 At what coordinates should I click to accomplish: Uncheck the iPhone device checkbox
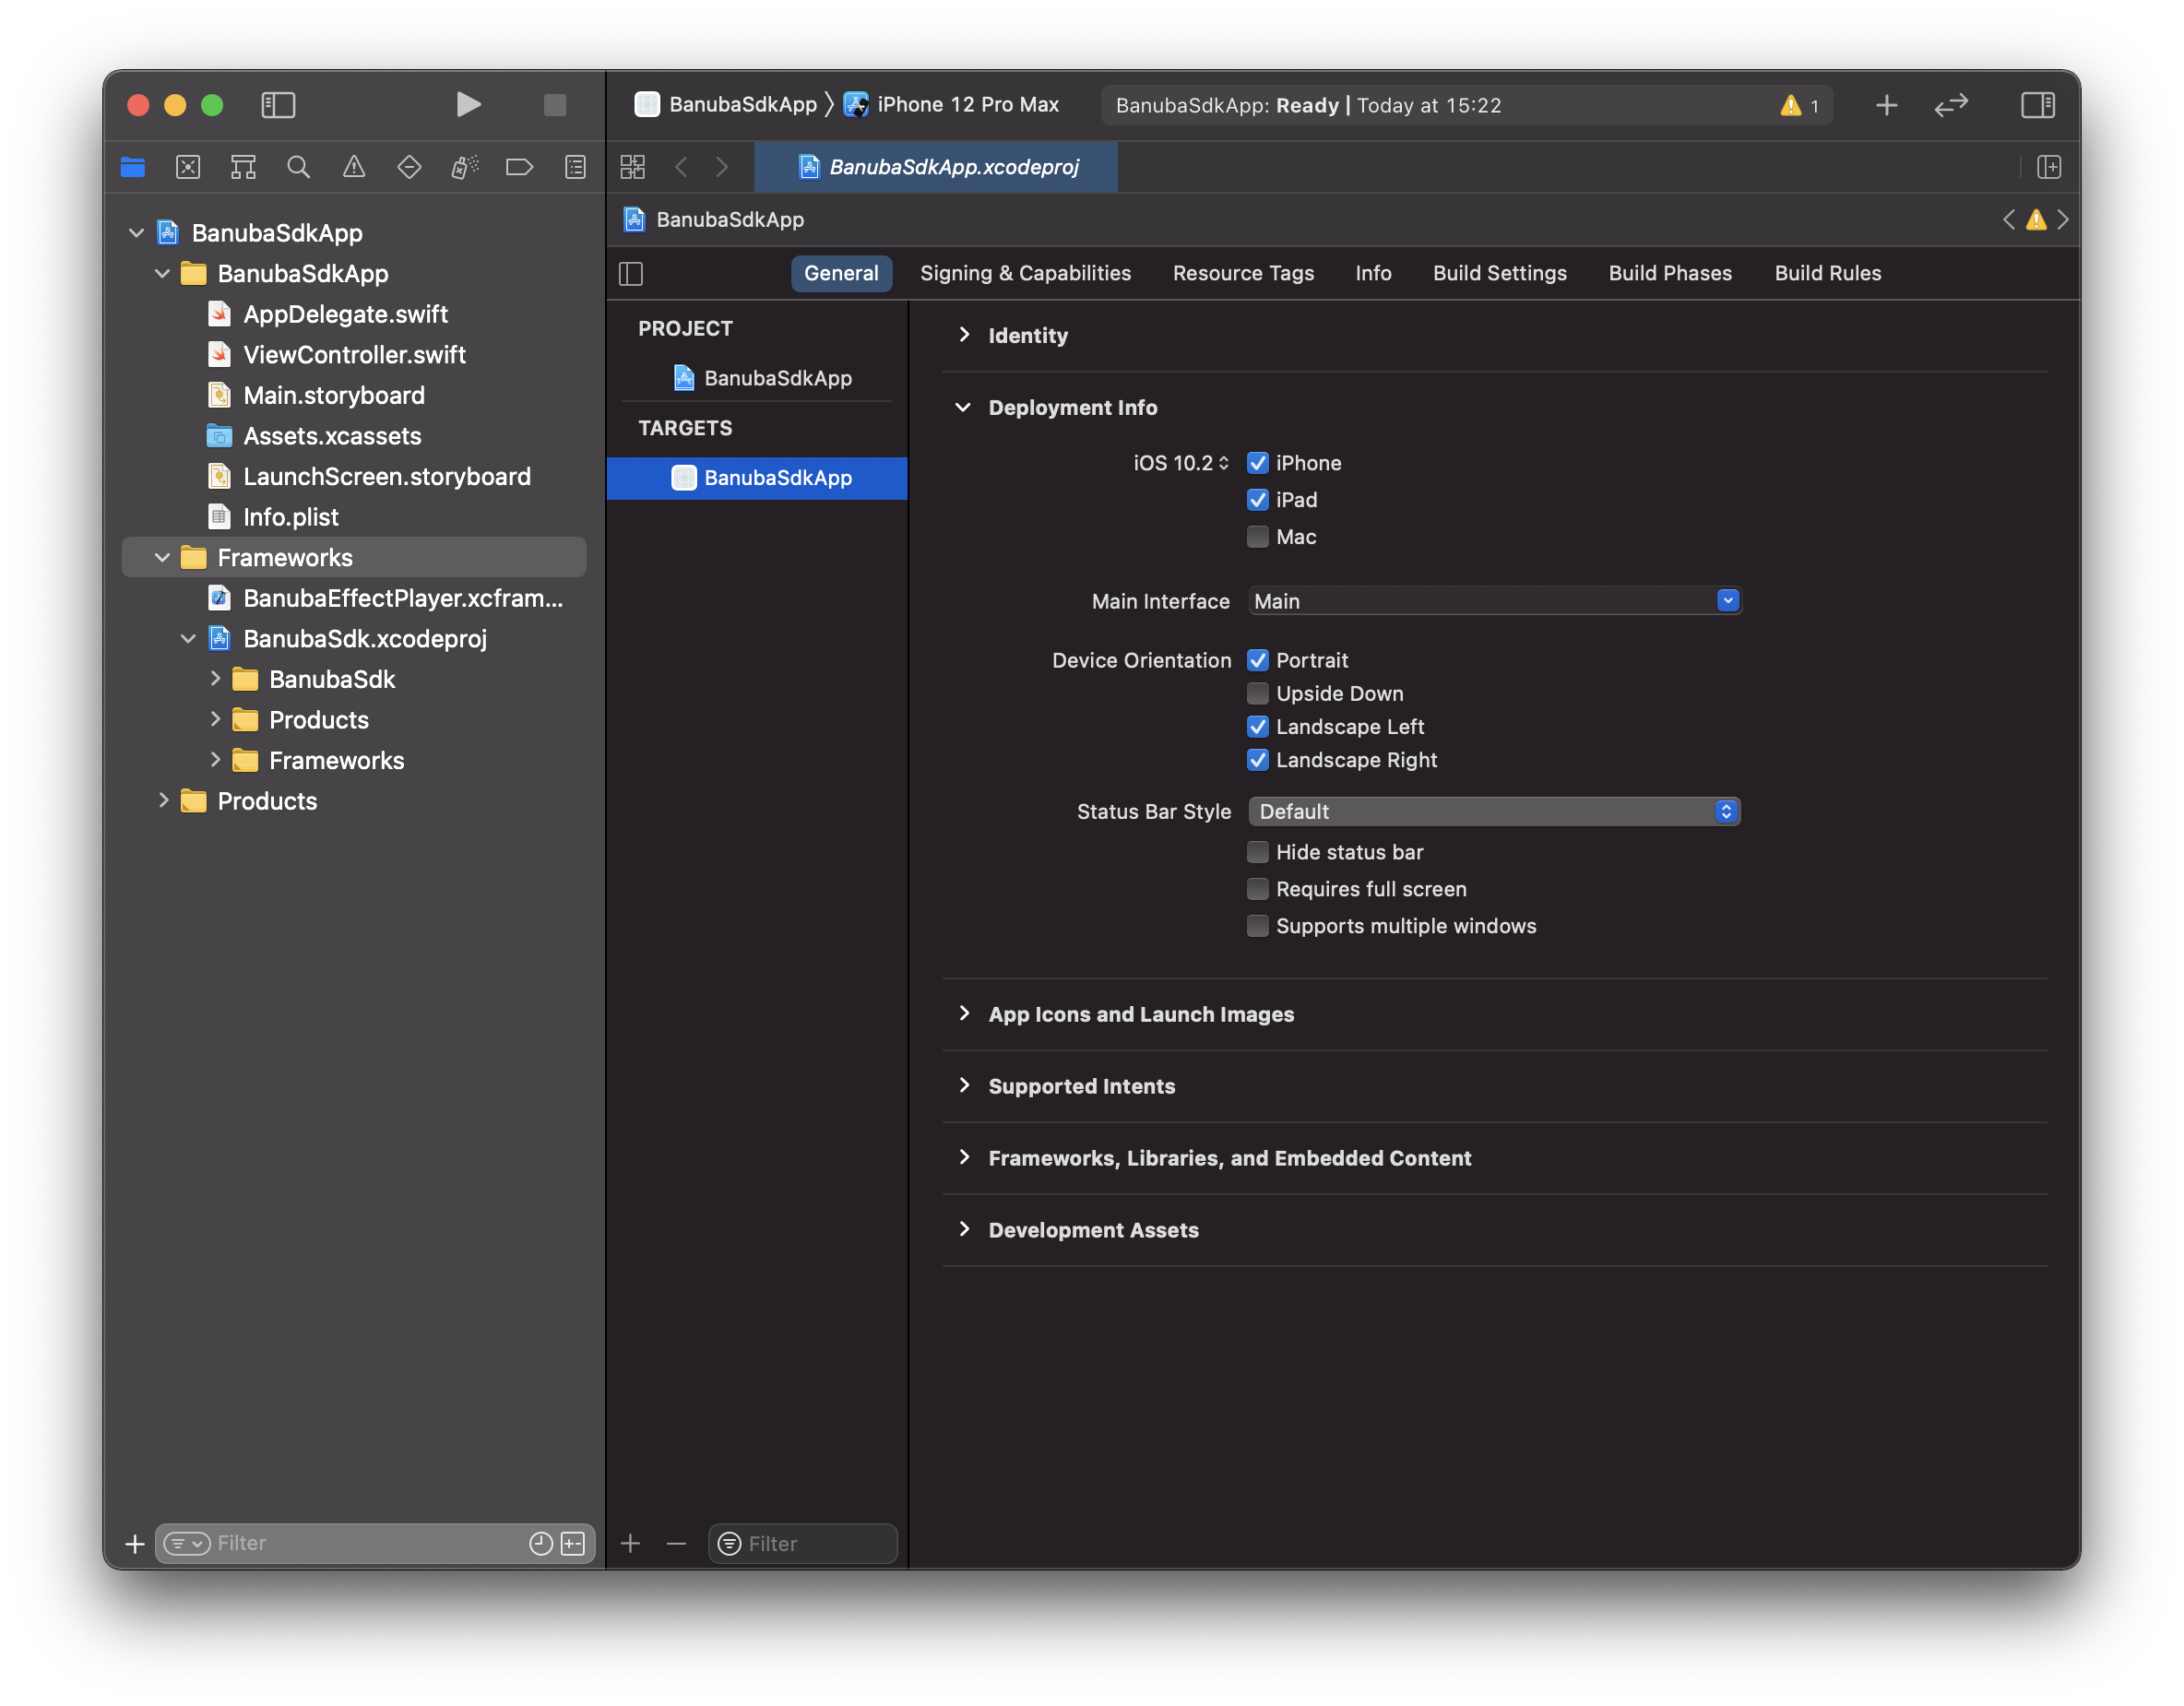click(1258, 463)
